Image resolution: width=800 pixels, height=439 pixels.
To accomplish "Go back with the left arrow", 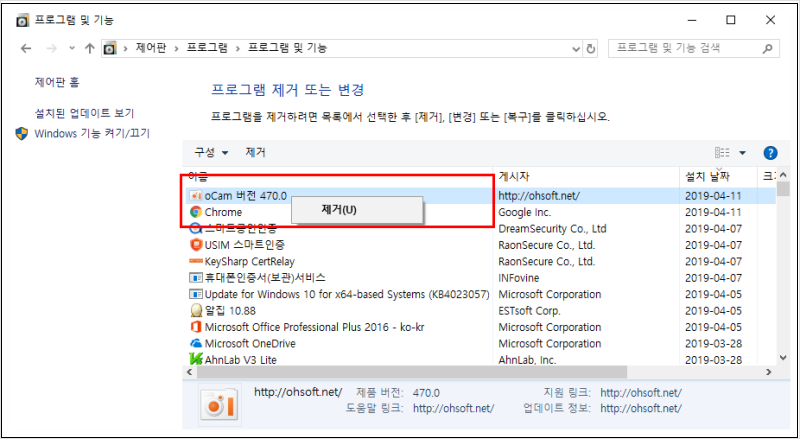I will [x=26, y=48].
